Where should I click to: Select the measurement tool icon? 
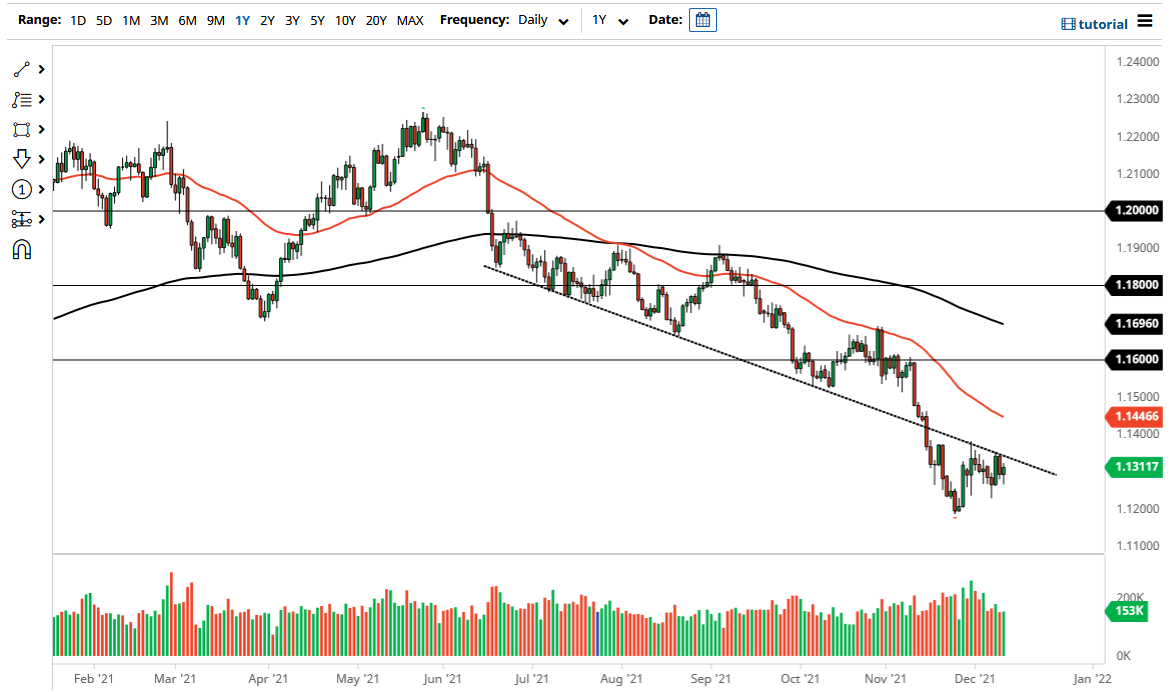[x=21, y=219]
